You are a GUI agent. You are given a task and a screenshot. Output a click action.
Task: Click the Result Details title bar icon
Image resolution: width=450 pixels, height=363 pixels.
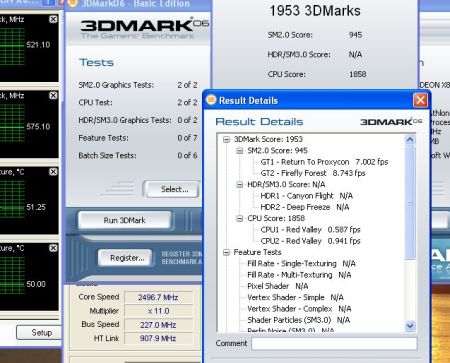coord(211,100)
